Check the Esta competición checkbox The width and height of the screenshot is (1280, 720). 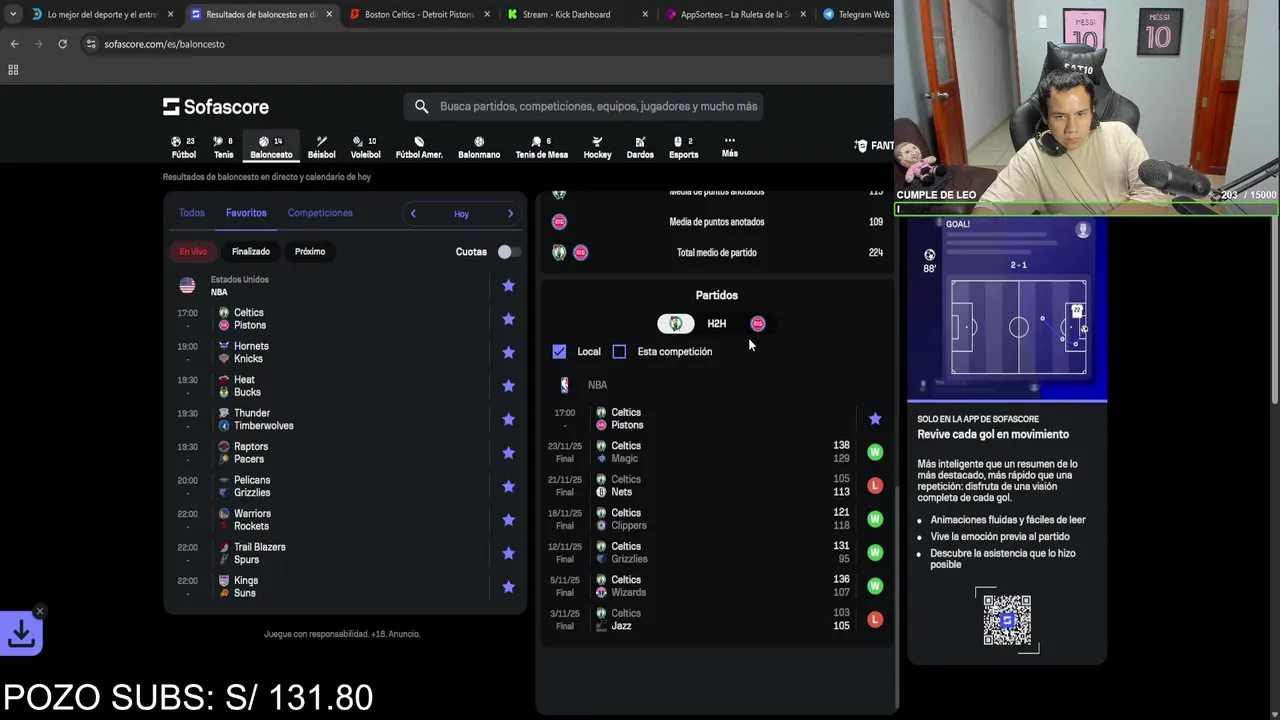click(619, 351)
